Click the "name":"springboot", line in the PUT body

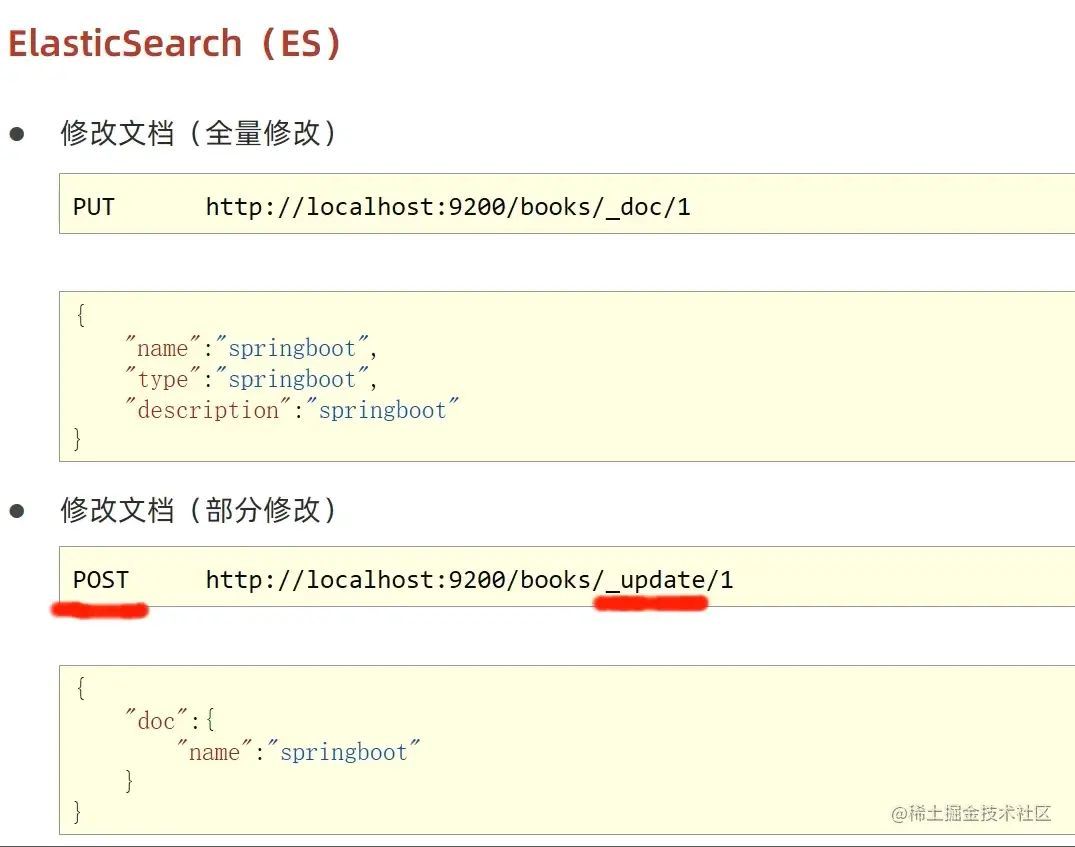pos(251,347)
